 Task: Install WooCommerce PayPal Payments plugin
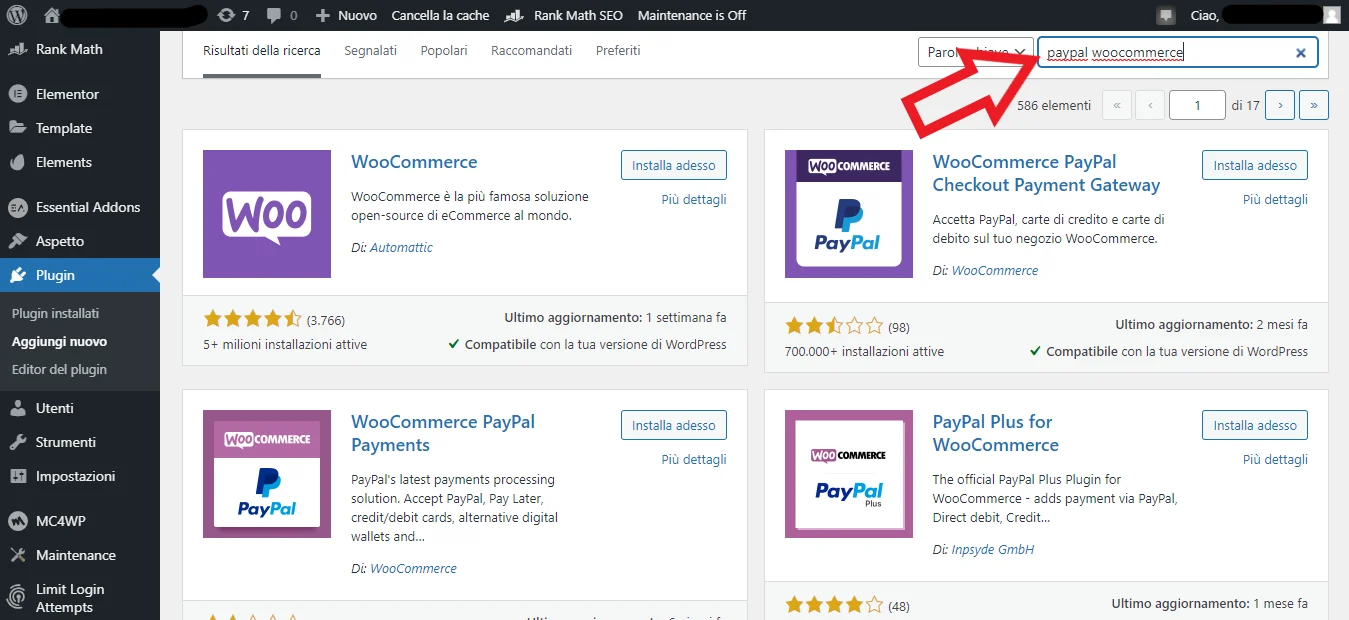674,425
